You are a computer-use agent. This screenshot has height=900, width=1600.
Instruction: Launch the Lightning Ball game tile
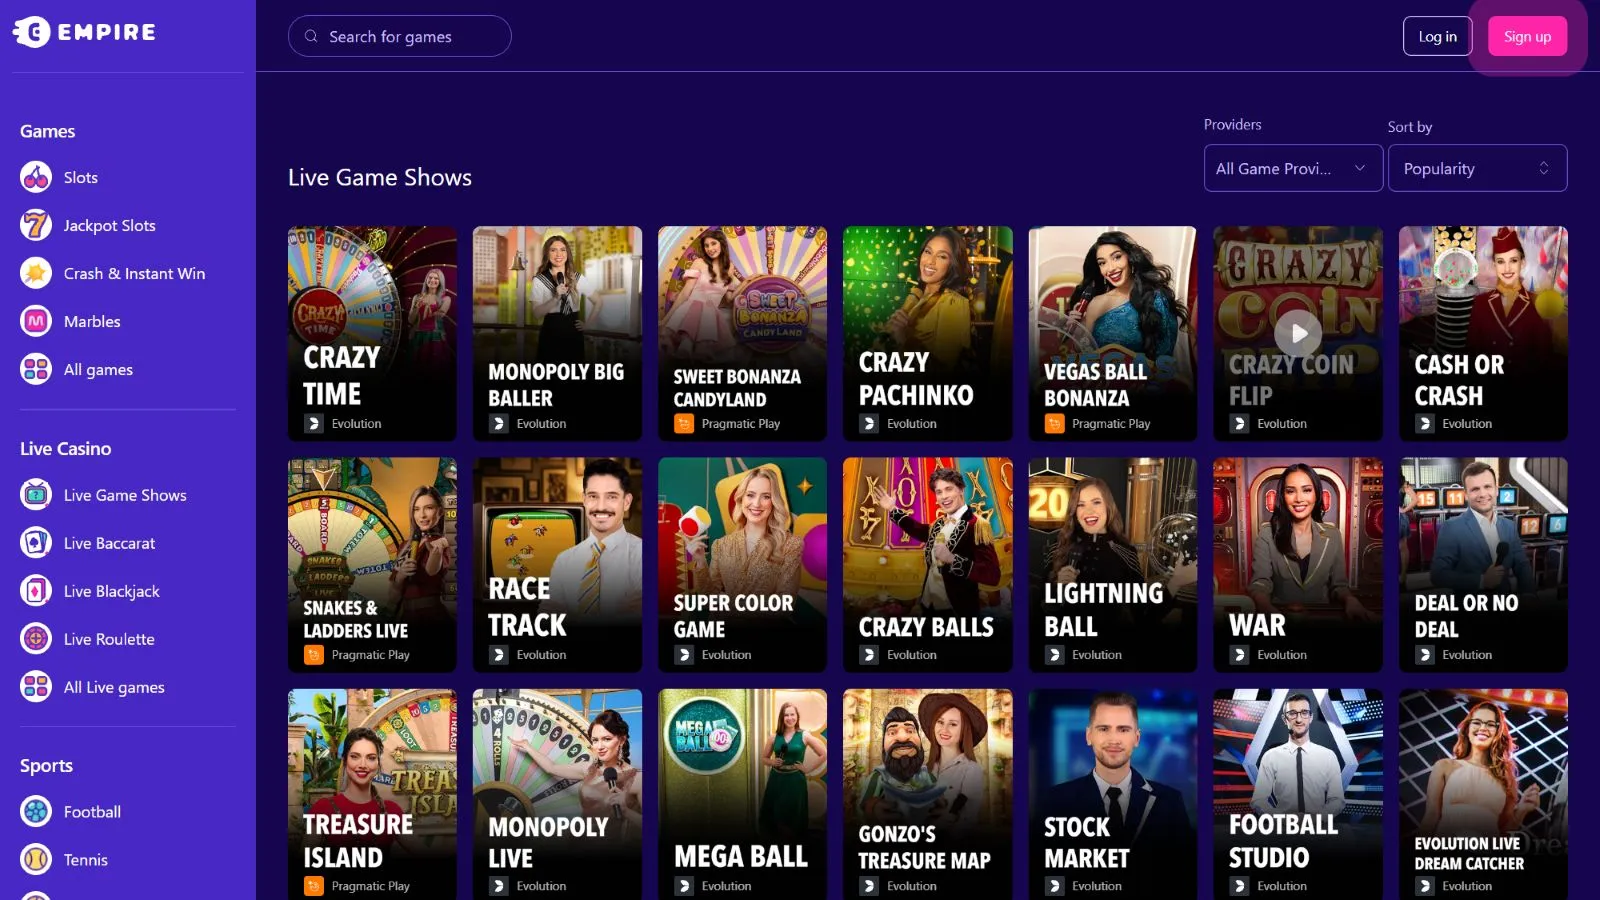click(1112, 564)
